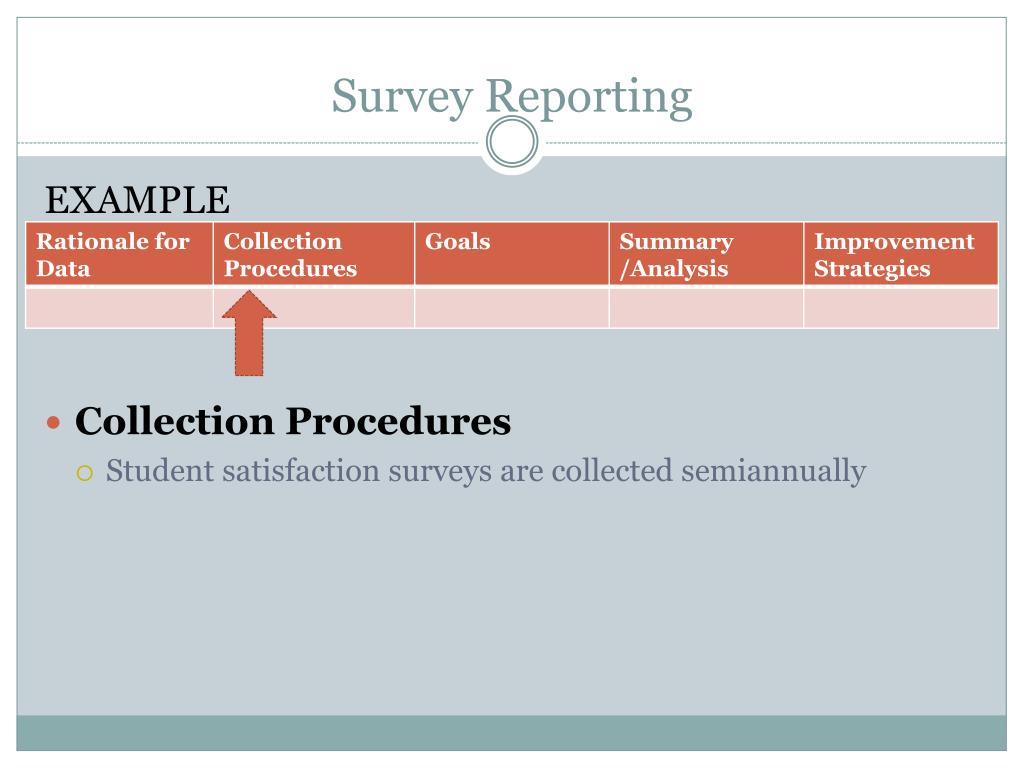Select the Summary /Analysis header cell
Image resolution: width=1024 pixels, height=768 pixels.
tap(707, 254)
